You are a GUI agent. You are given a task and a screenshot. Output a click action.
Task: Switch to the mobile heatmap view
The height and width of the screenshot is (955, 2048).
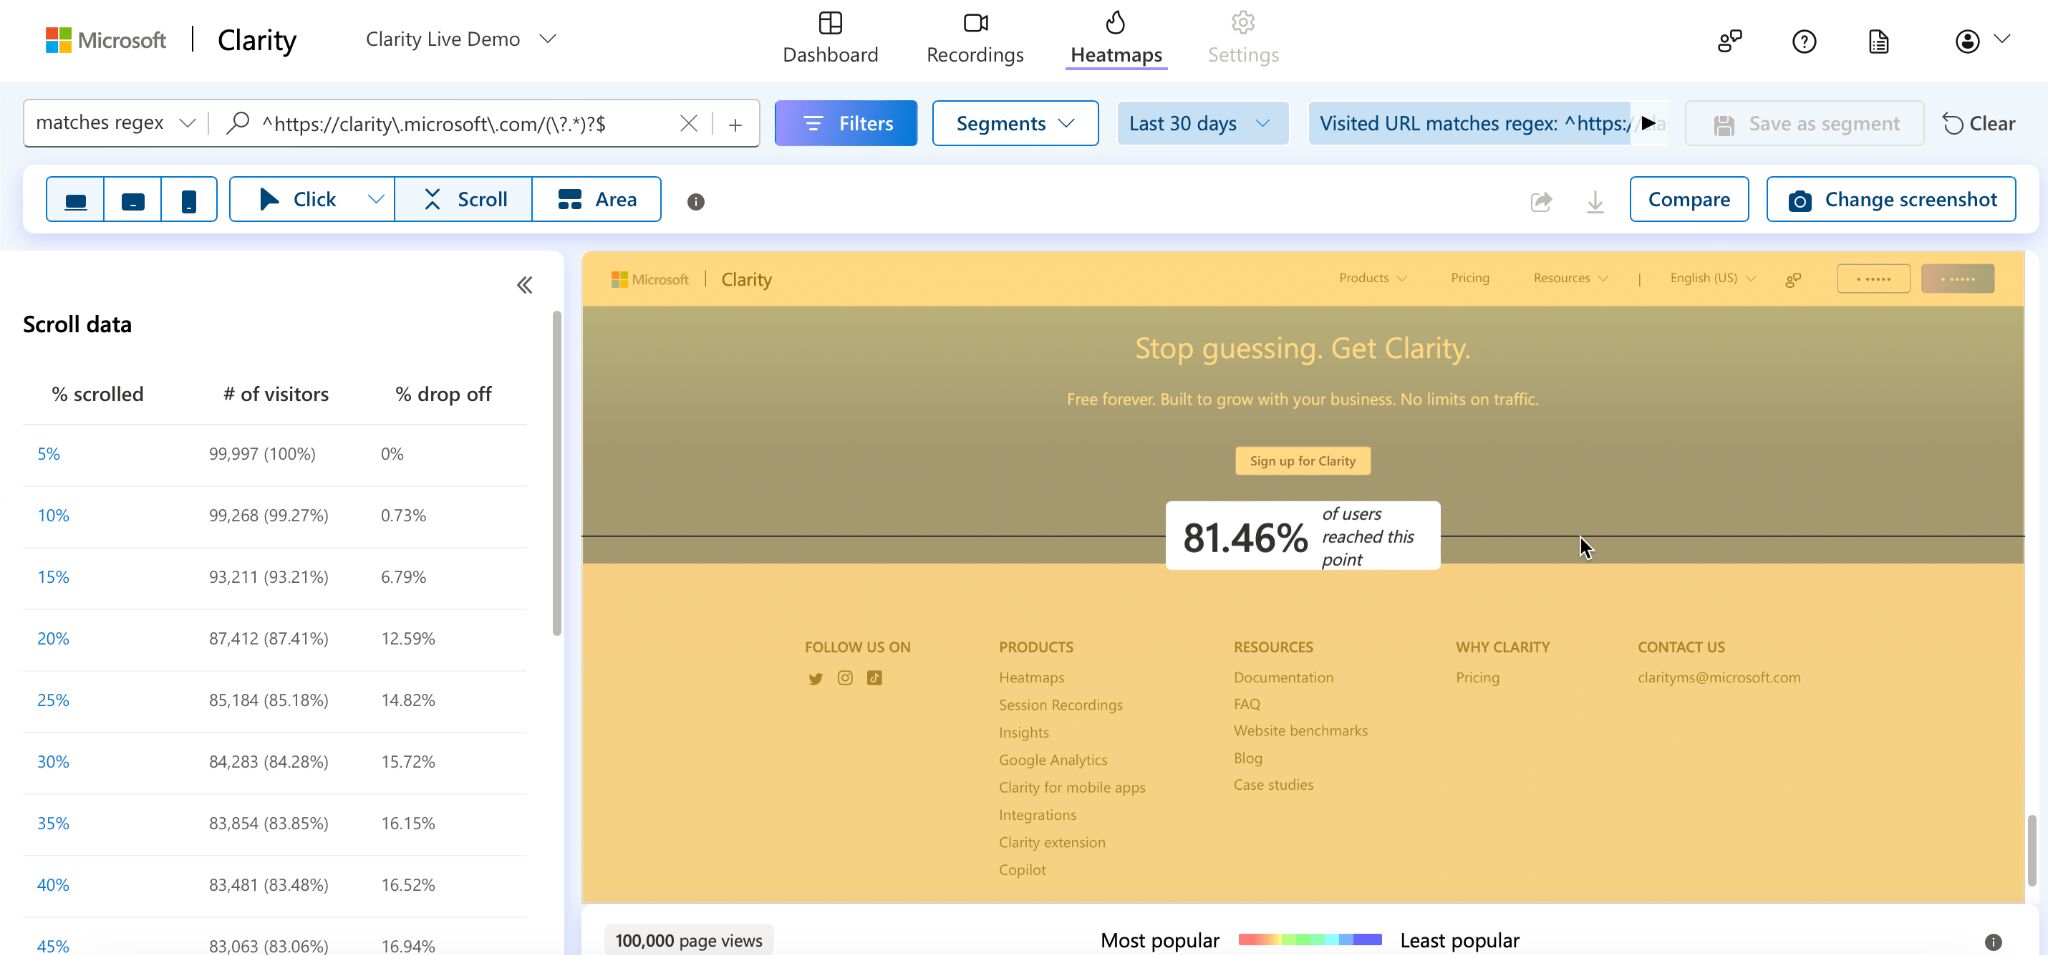[x=189, y=199]
